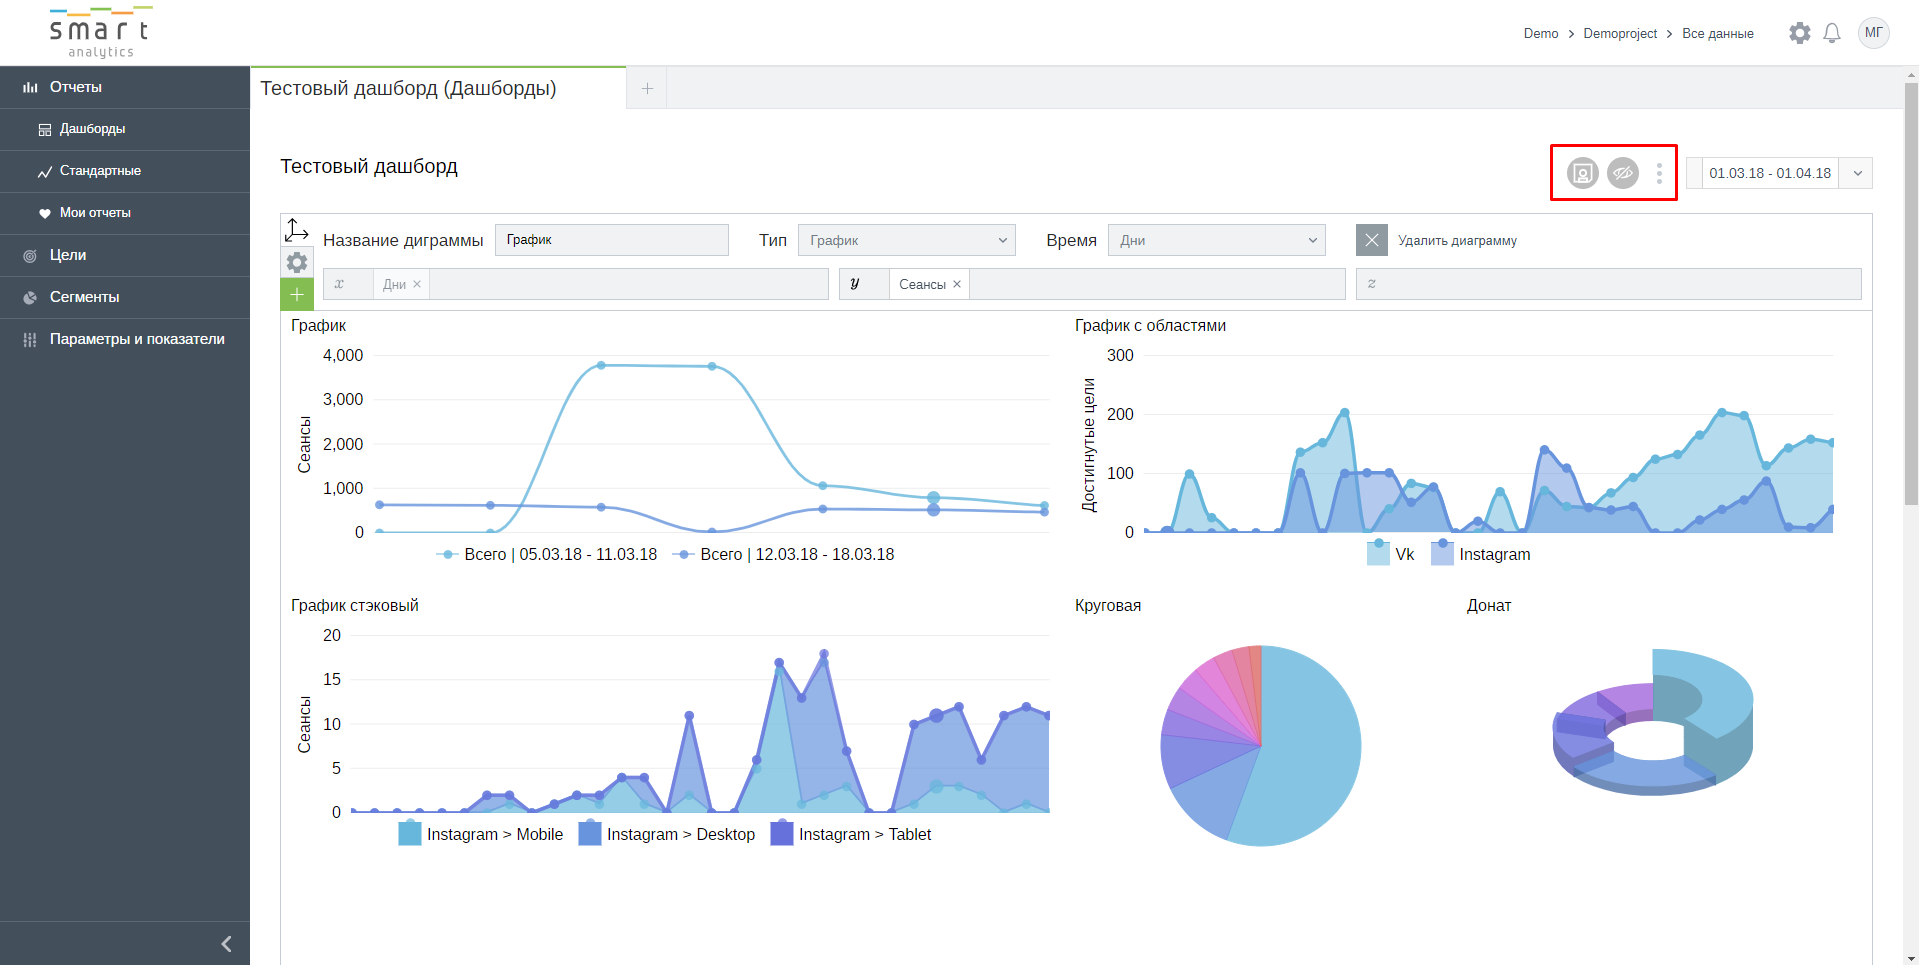This screenshot has width=1919, height=965.
Task: Expand the date range dropdown arrow
Action: [1857, 173]
